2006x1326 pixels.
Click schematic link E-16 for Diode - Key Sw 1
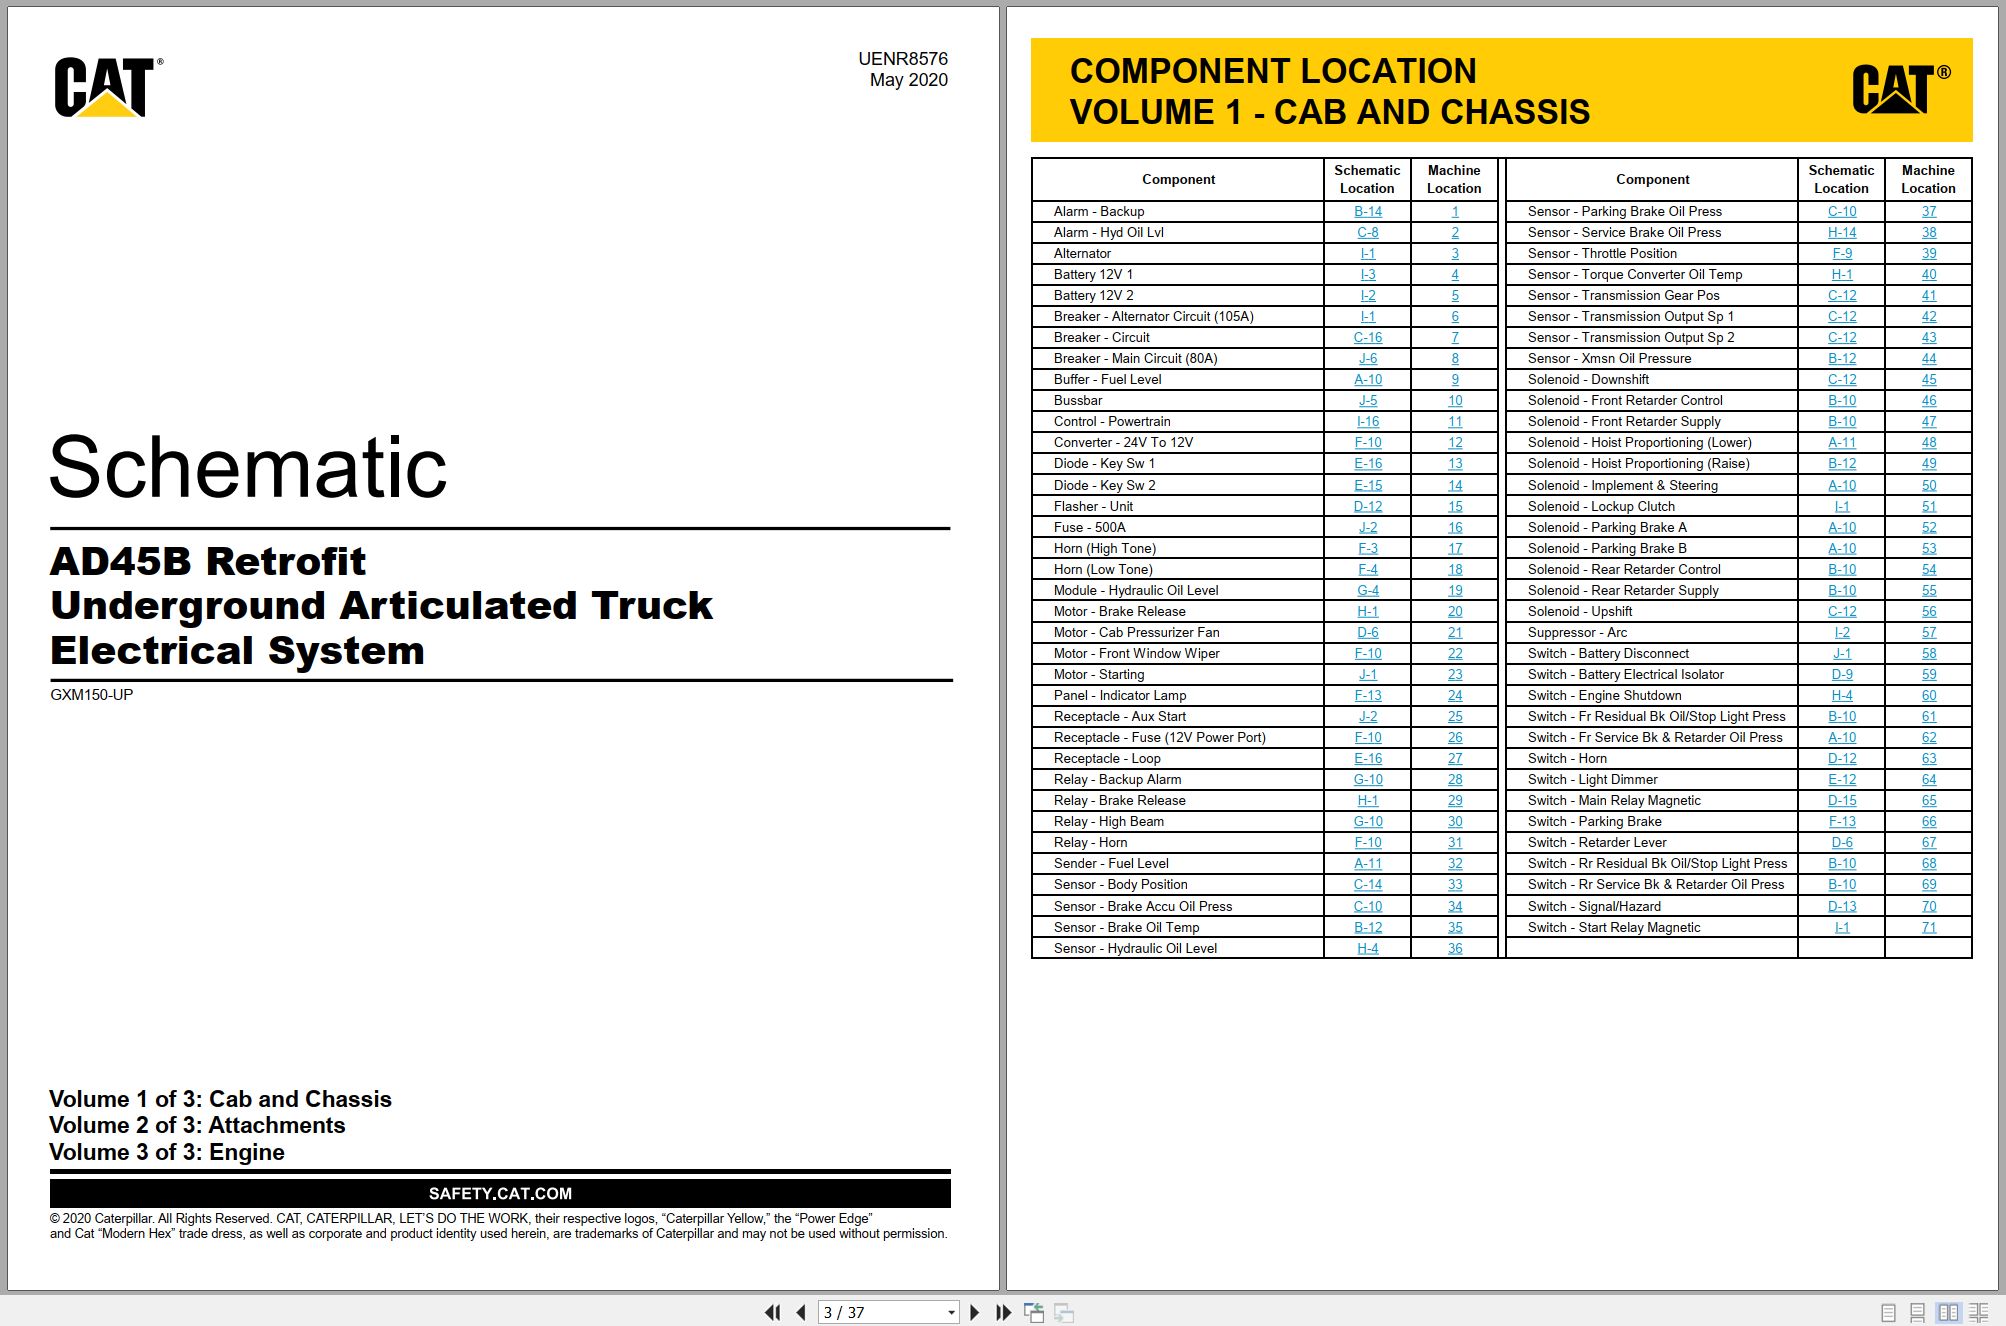[x=1367, y=463]
